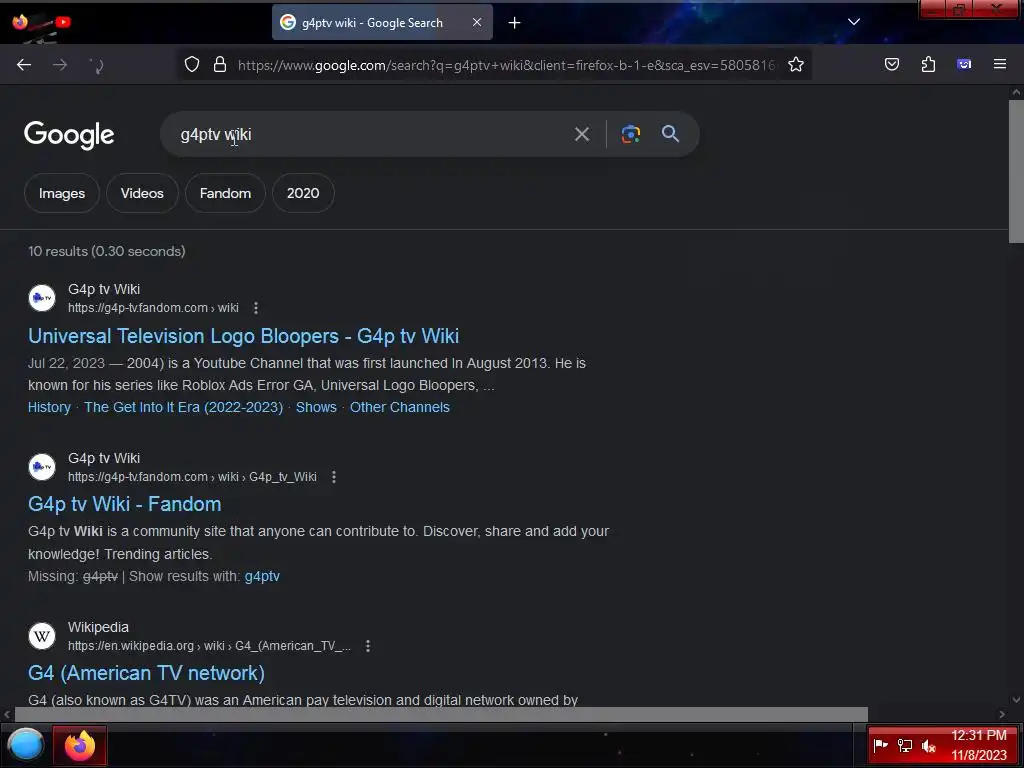Image resolution: width=1024 pixels, height=768 pixels.
Task: Click the Wikipedia W favicon
Action: (42, 635)
